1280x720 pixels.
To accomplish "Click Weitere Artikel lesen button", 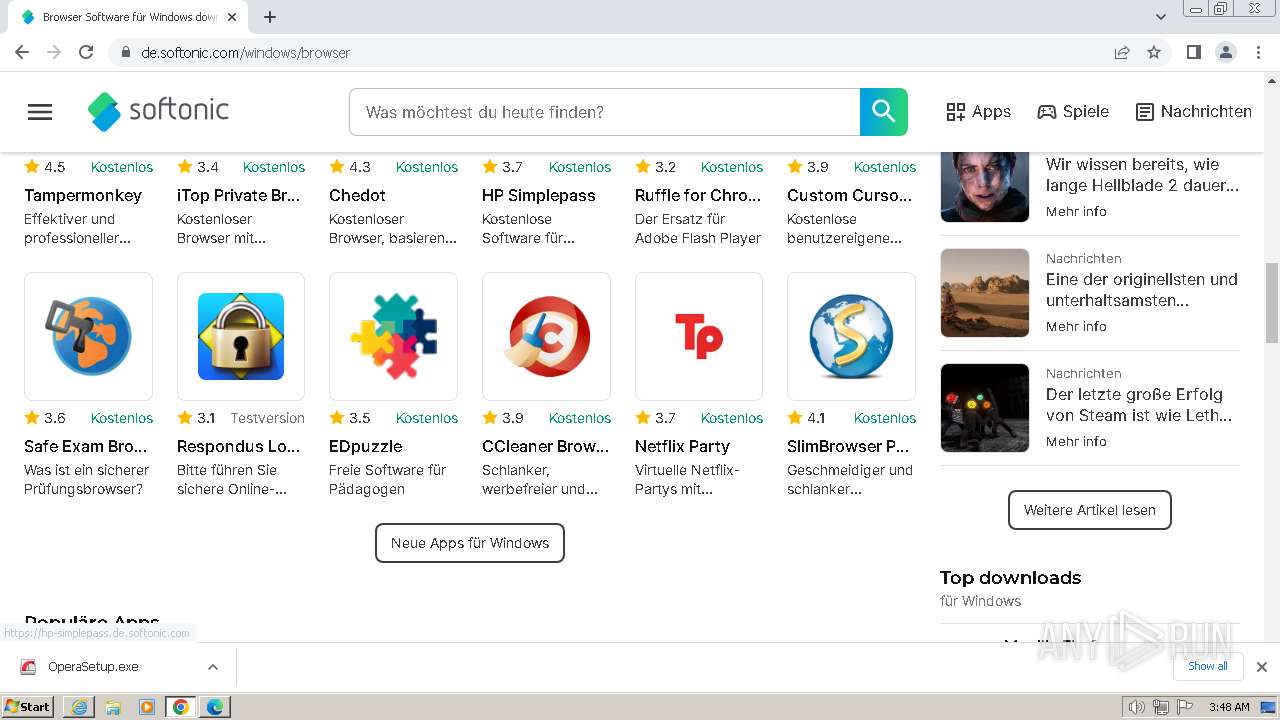I will pyautogui.click(x=1090, y=510).
